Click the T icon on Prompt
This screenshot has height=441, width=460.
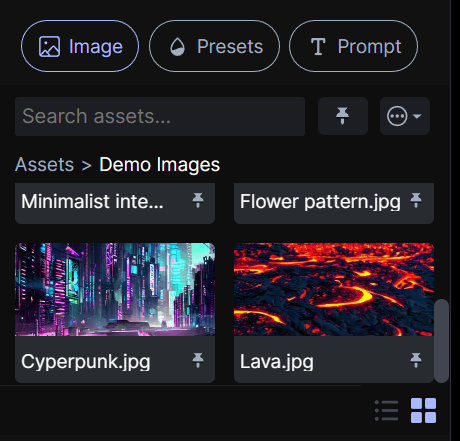click(318, 46)
